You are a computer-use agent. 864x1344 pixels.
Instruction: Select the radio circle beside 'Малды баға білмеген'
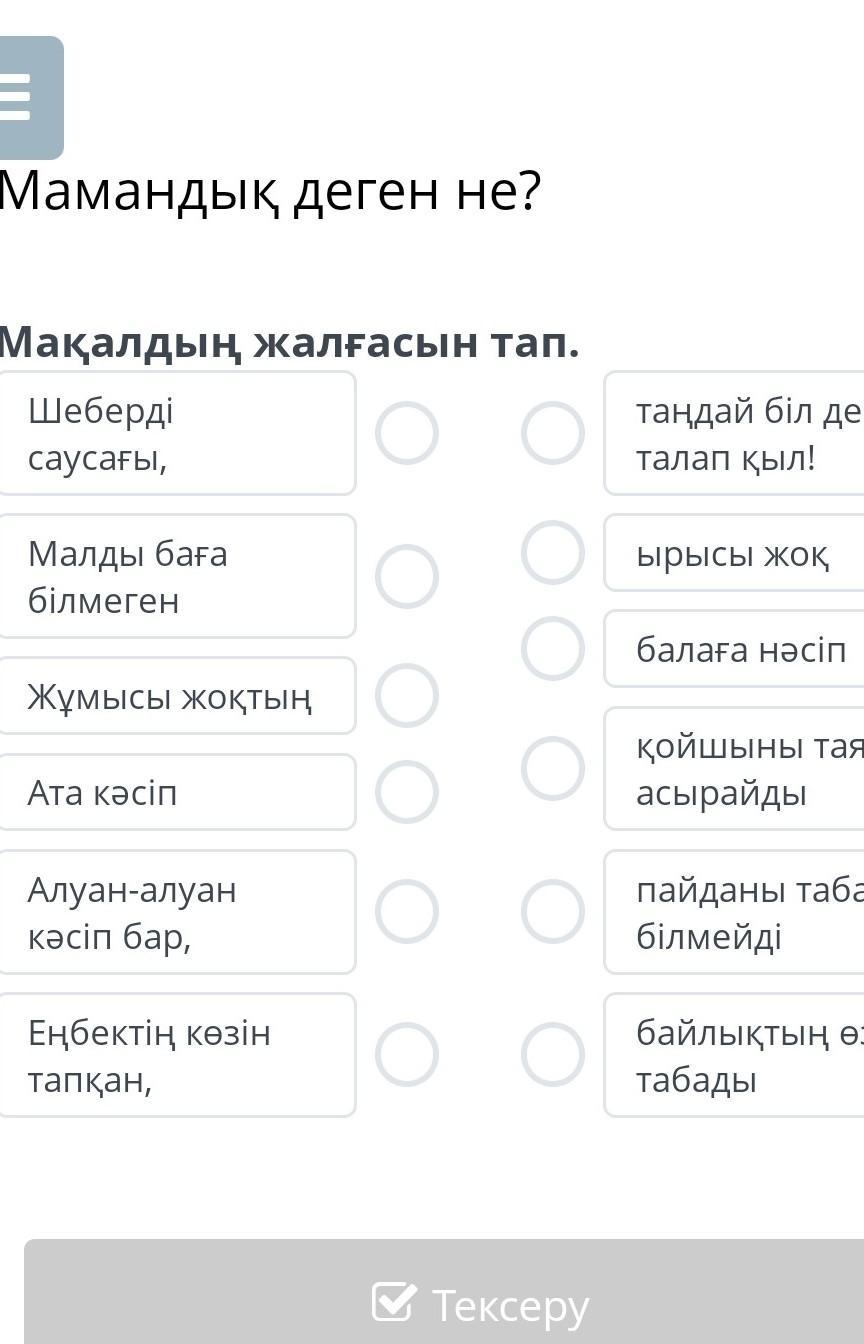407,576
